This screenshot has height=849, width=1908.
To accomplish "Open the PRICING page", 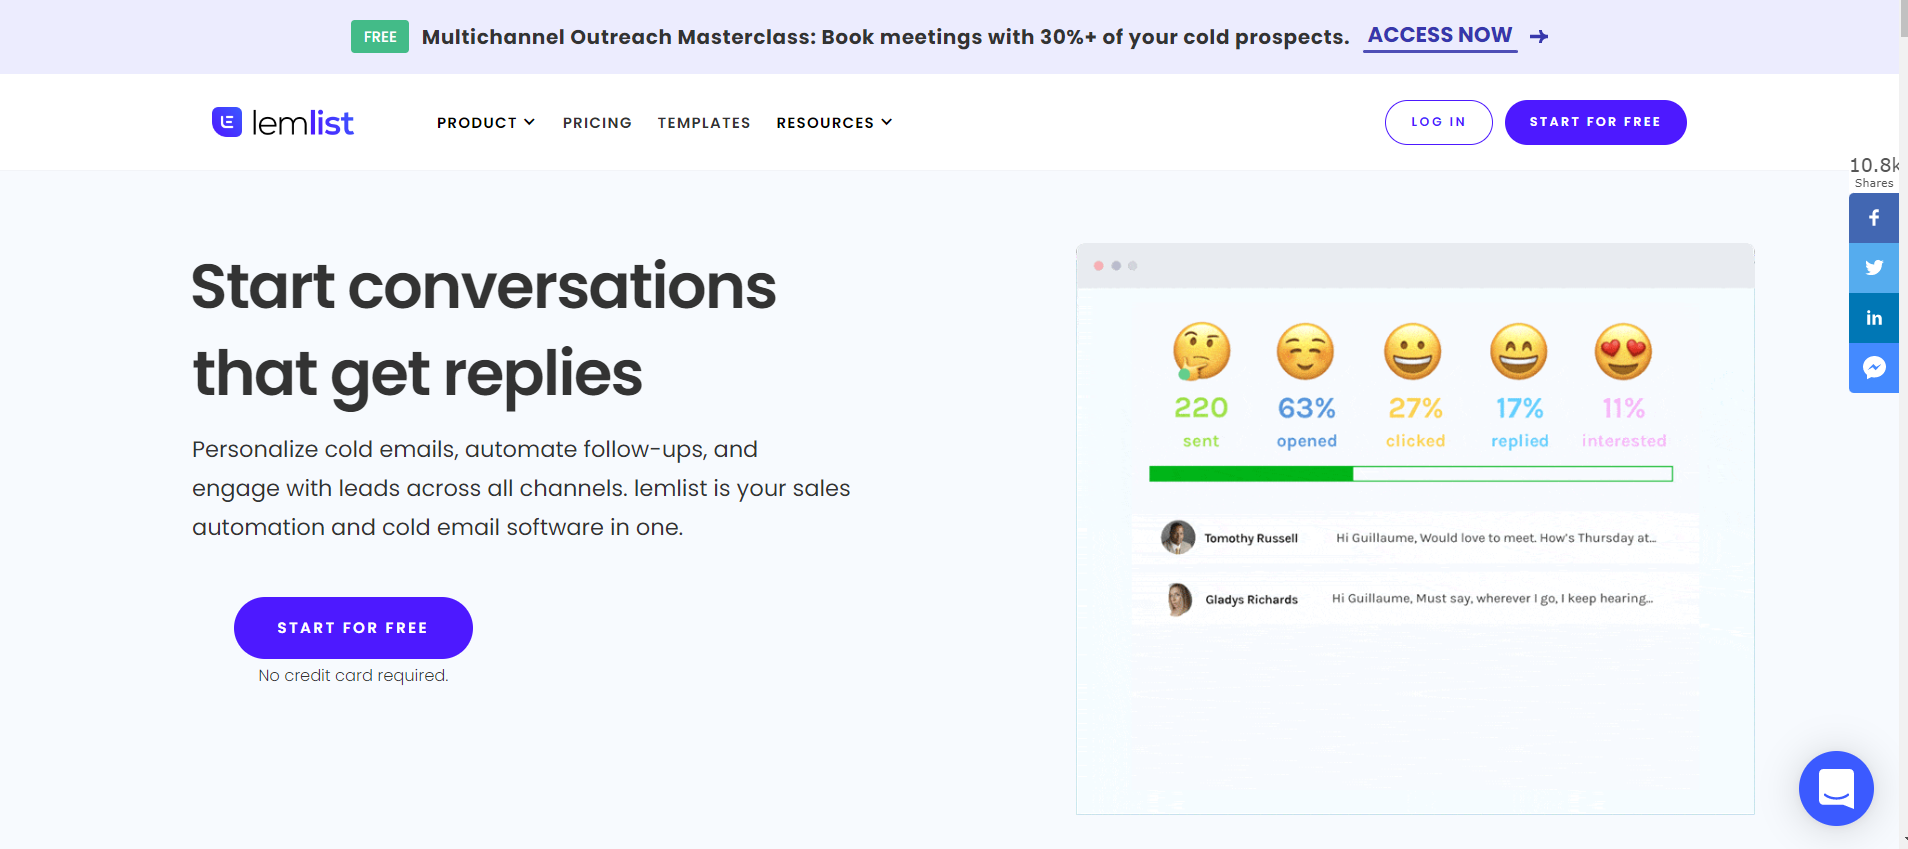I will pyautogui.click(x=597, y=122).
